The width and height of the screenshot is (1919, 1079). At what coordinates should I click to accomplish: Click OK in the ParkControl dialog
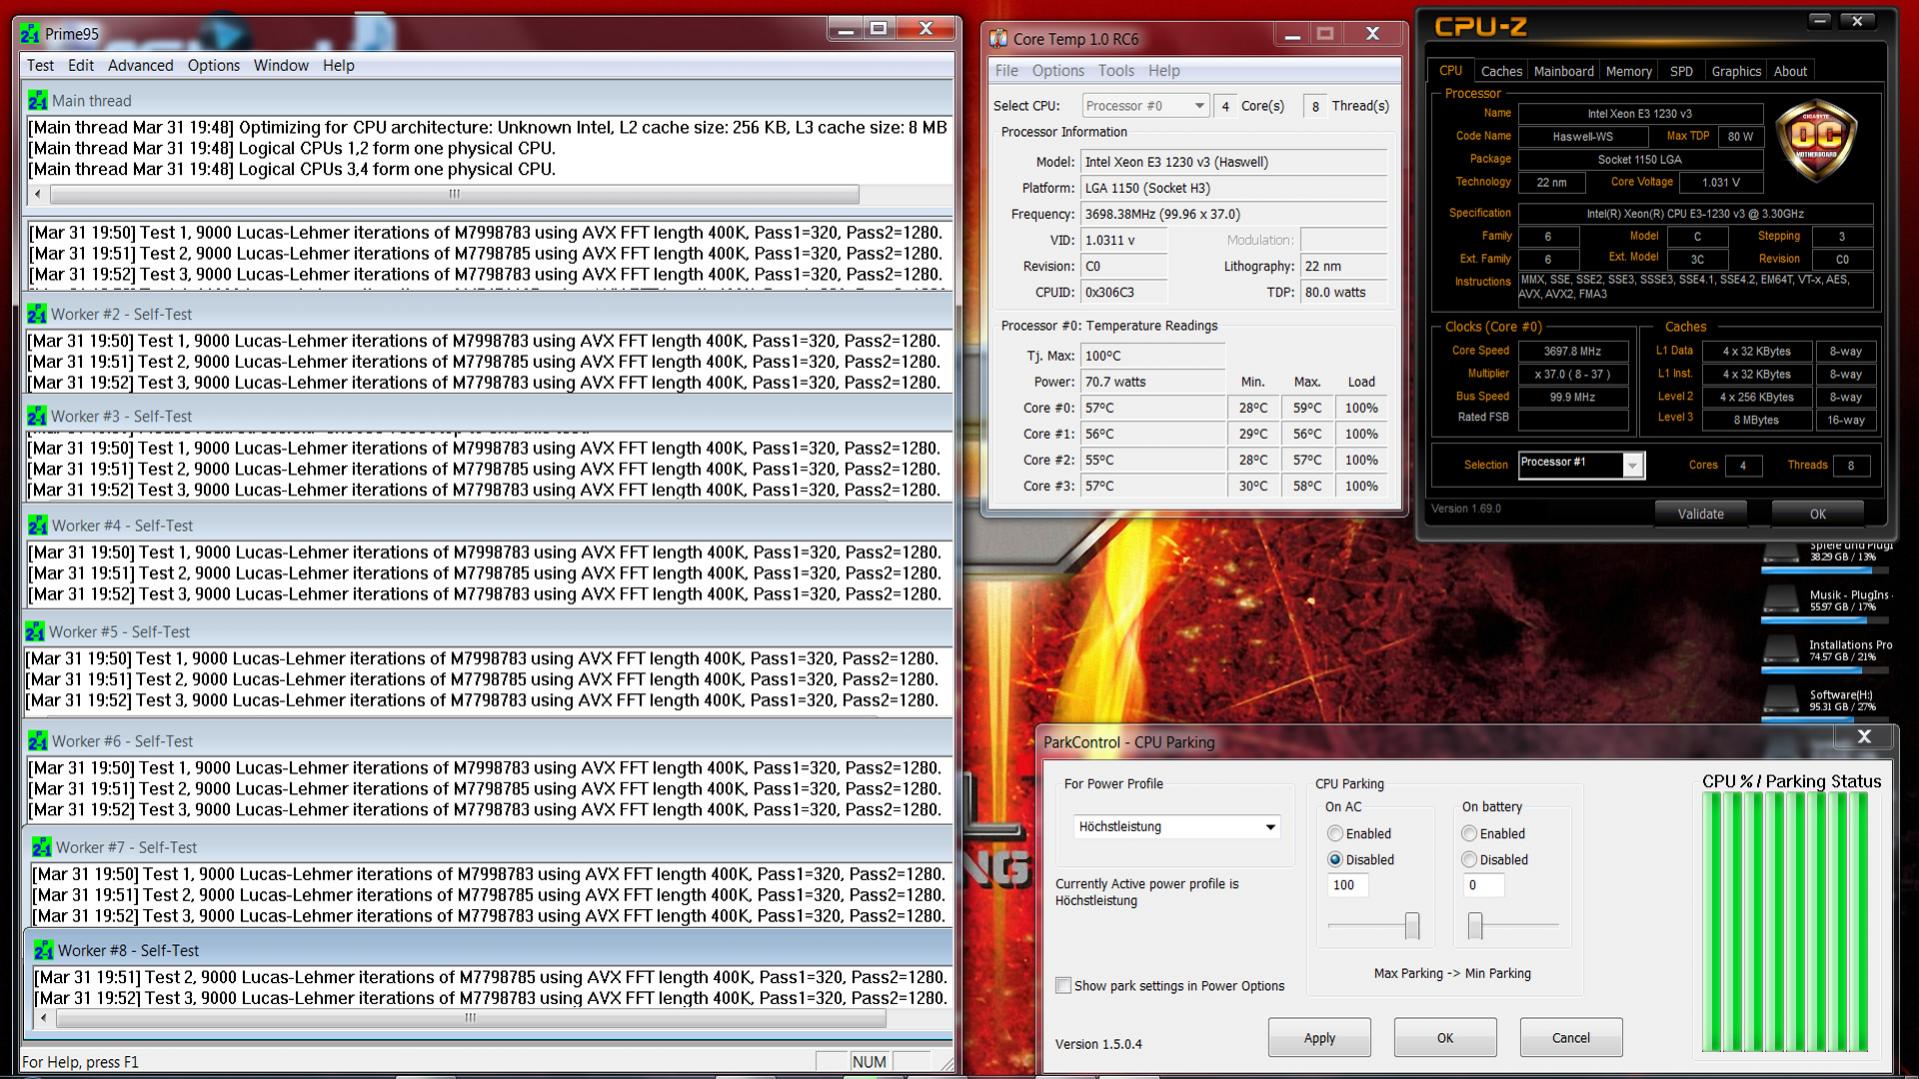1445,1038
